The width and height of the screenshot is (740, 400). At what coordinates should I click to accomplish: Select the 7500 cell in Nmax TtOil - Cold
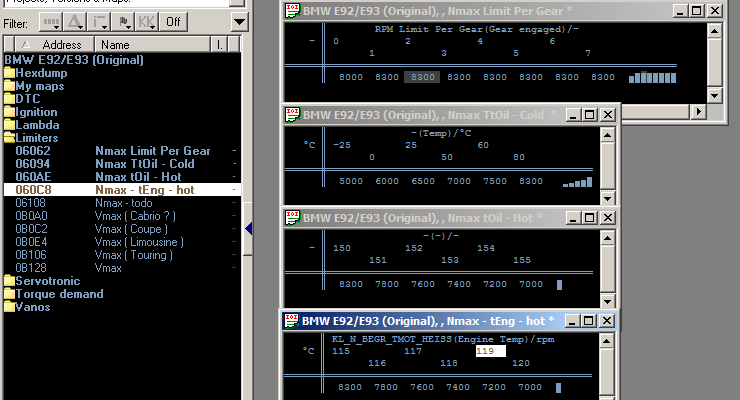tap(495, 181)
